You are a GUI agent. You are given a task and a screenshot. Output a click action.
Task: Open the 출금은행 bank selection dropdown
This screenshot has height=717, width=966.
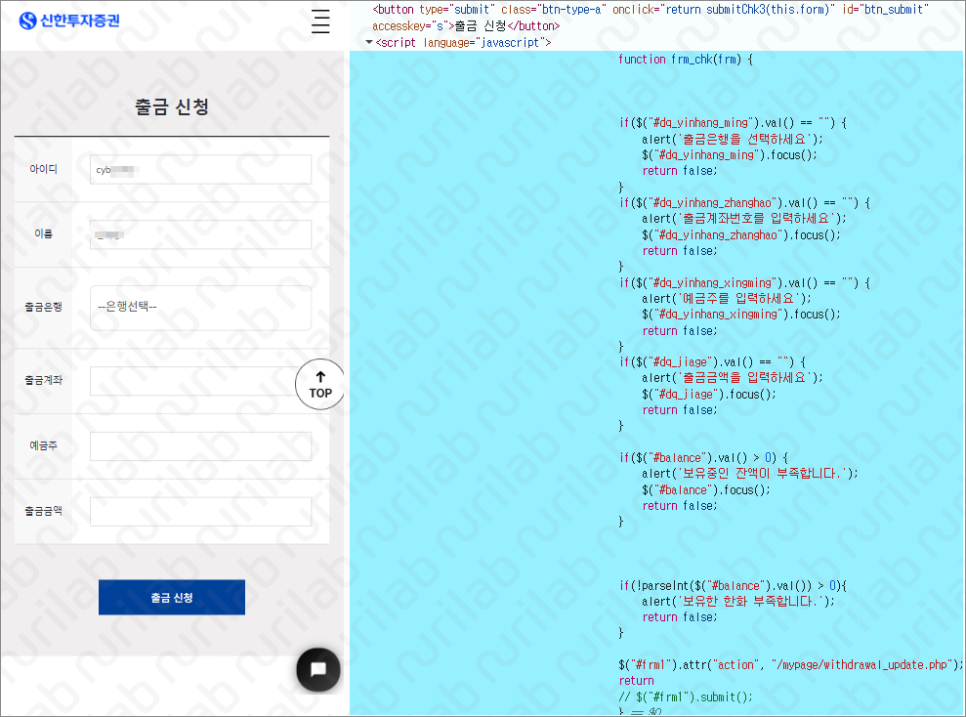201,307
